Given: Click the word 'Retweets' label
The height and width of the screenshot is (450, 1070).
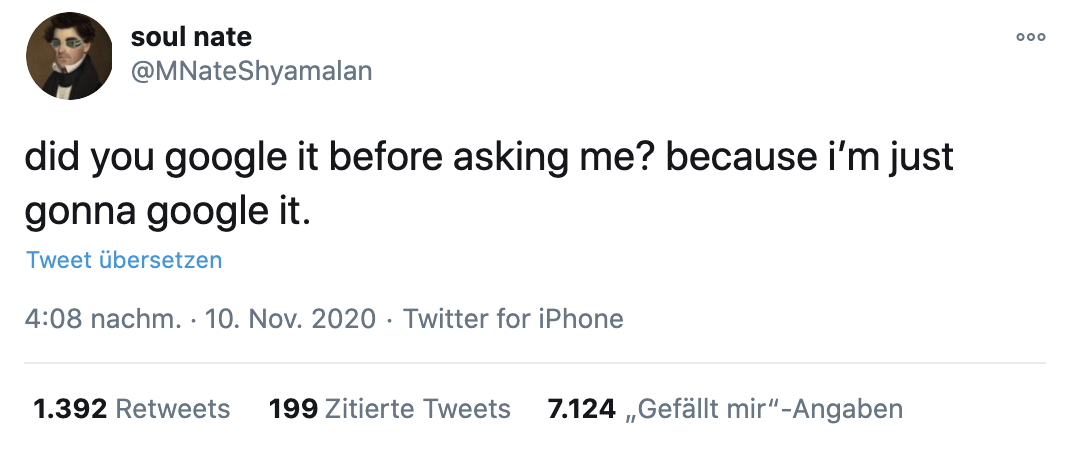Looking at the screenshot, I should pyautogui.click(x=173, y=409).
